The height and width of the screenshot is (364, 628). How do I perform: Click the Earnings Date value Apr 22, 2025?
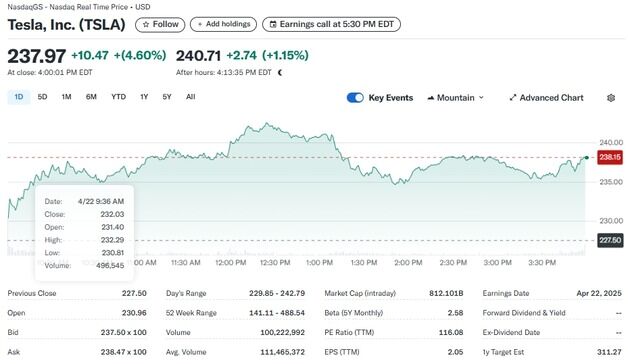click(599, 293)
